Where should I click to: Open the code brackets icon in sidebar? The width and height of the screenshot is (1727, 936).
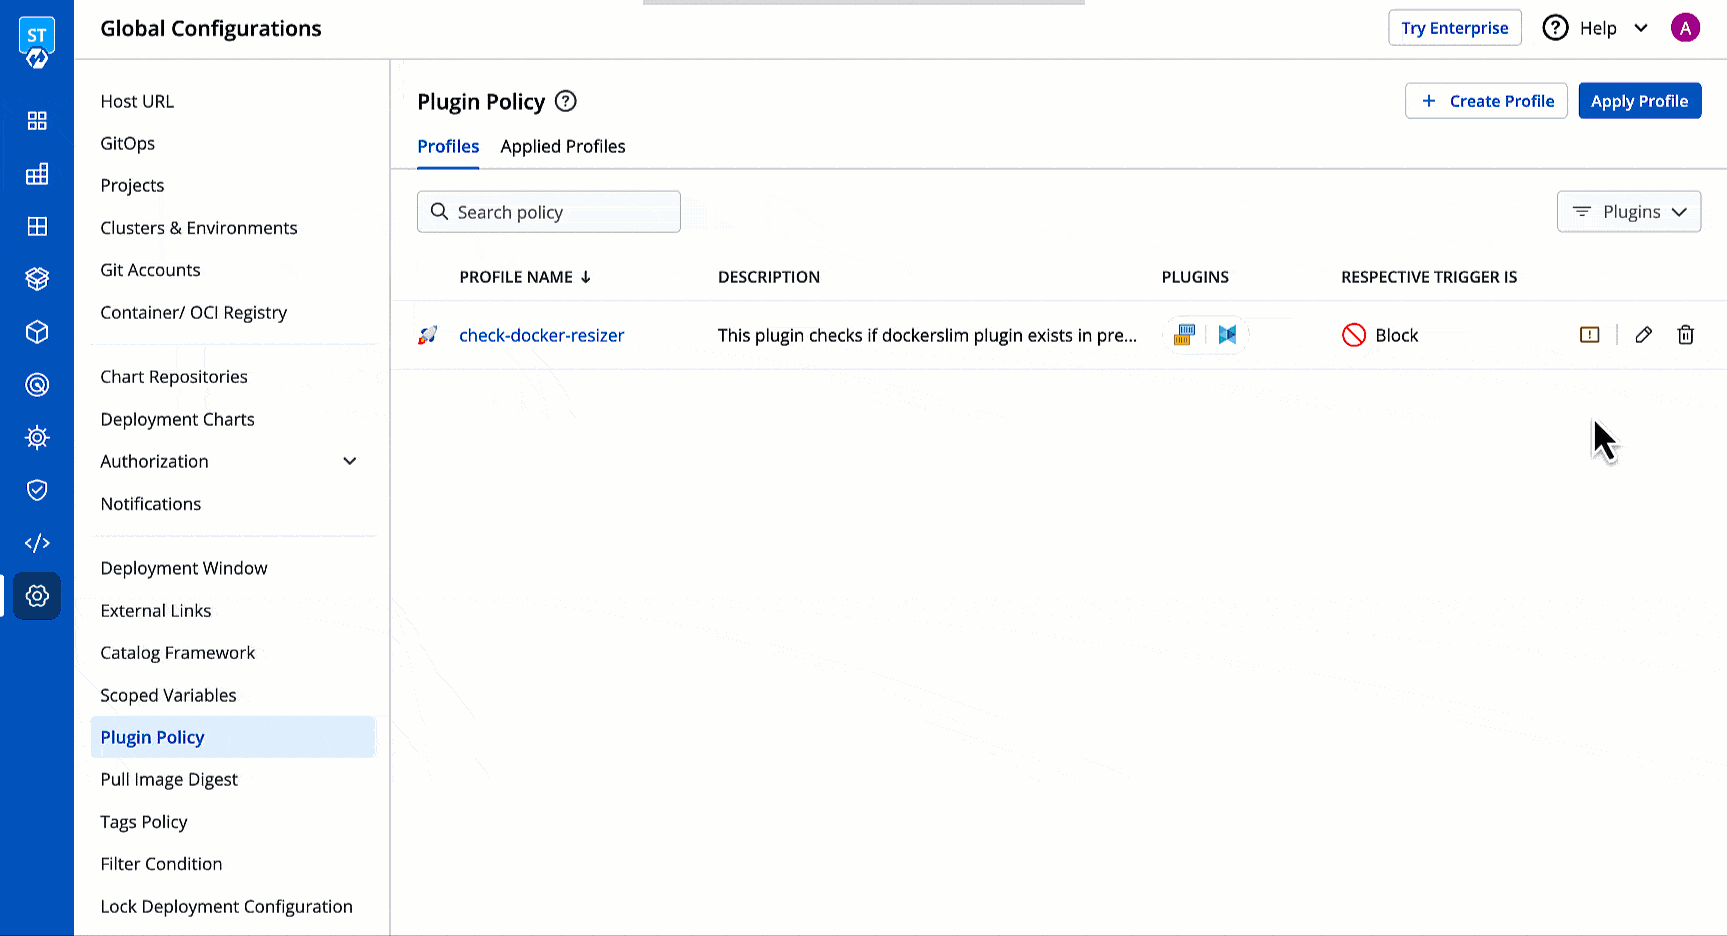point(37,543)
